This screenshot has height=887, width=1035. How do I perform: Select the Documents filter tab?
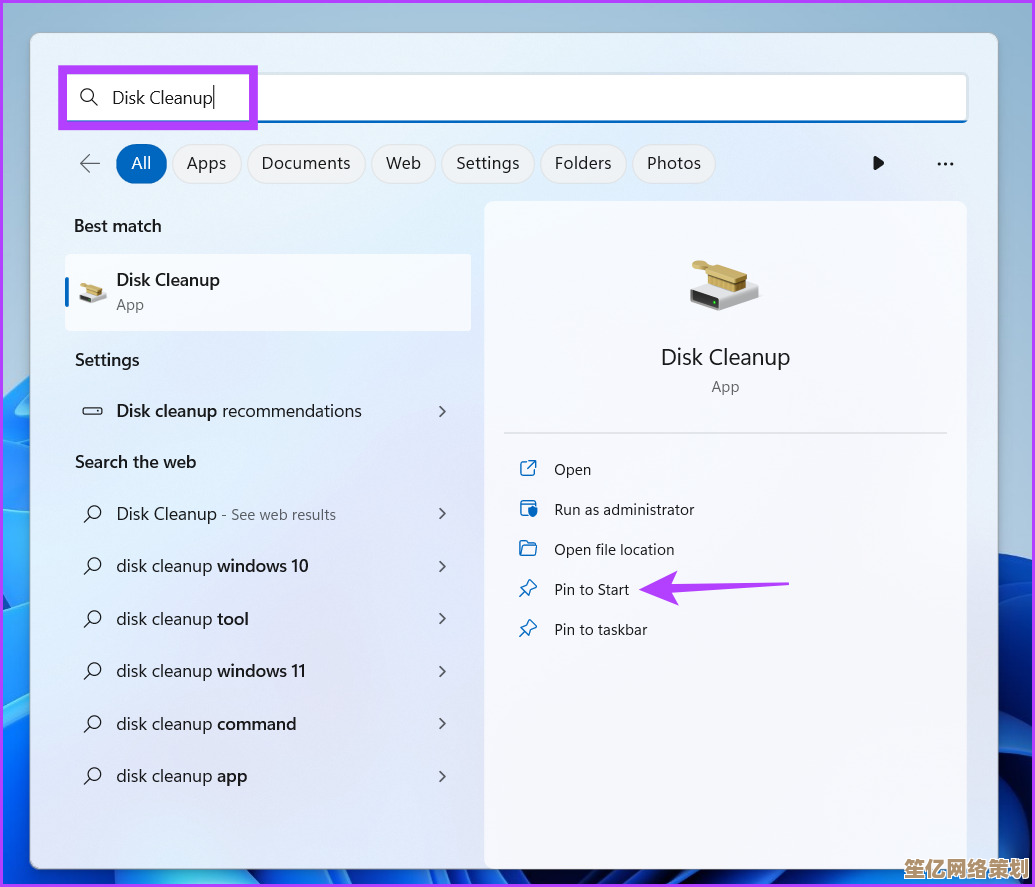(x=306, y=163)
